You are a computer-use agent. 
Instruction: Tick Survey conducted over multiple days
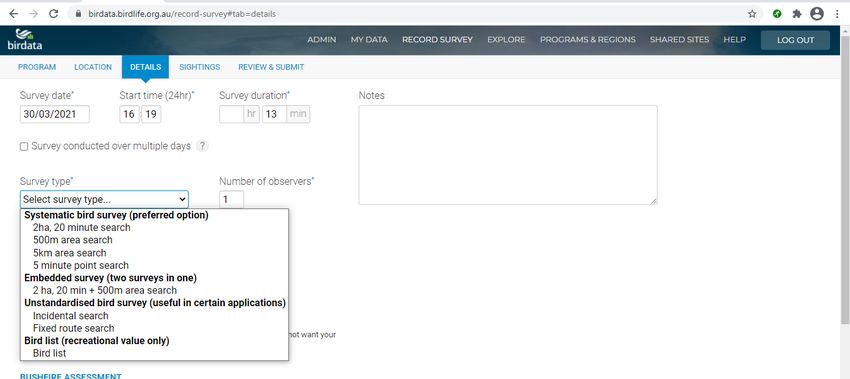click(x=24, y=146)
